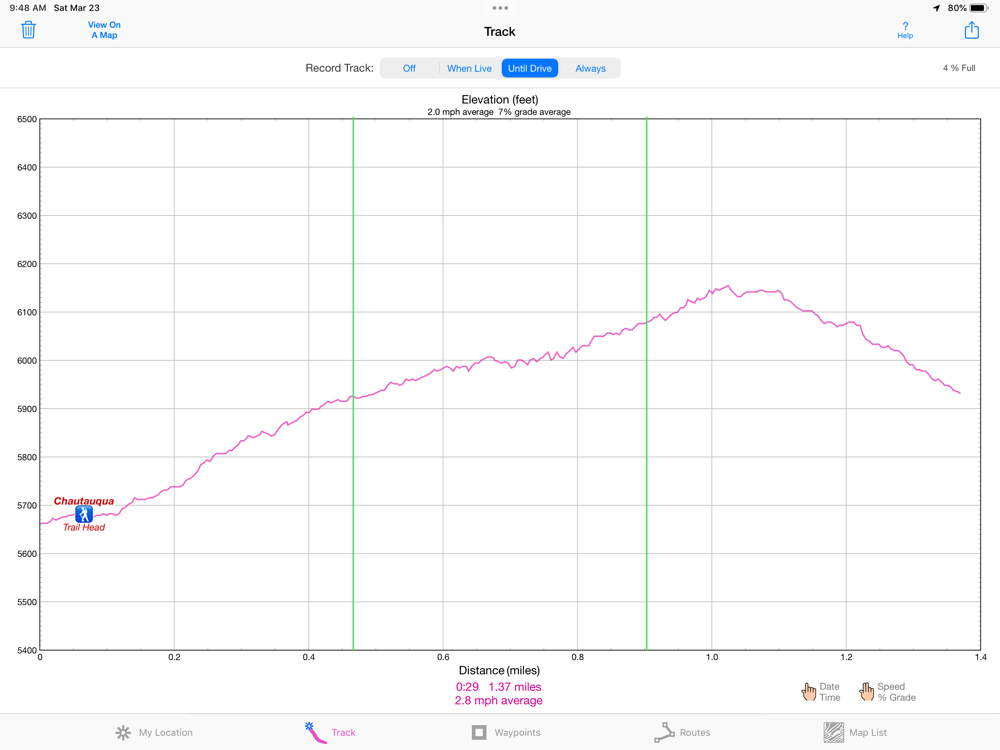Open the Routes tab
This screenshot has height=750, width=1000.
[x=682, y=732]
